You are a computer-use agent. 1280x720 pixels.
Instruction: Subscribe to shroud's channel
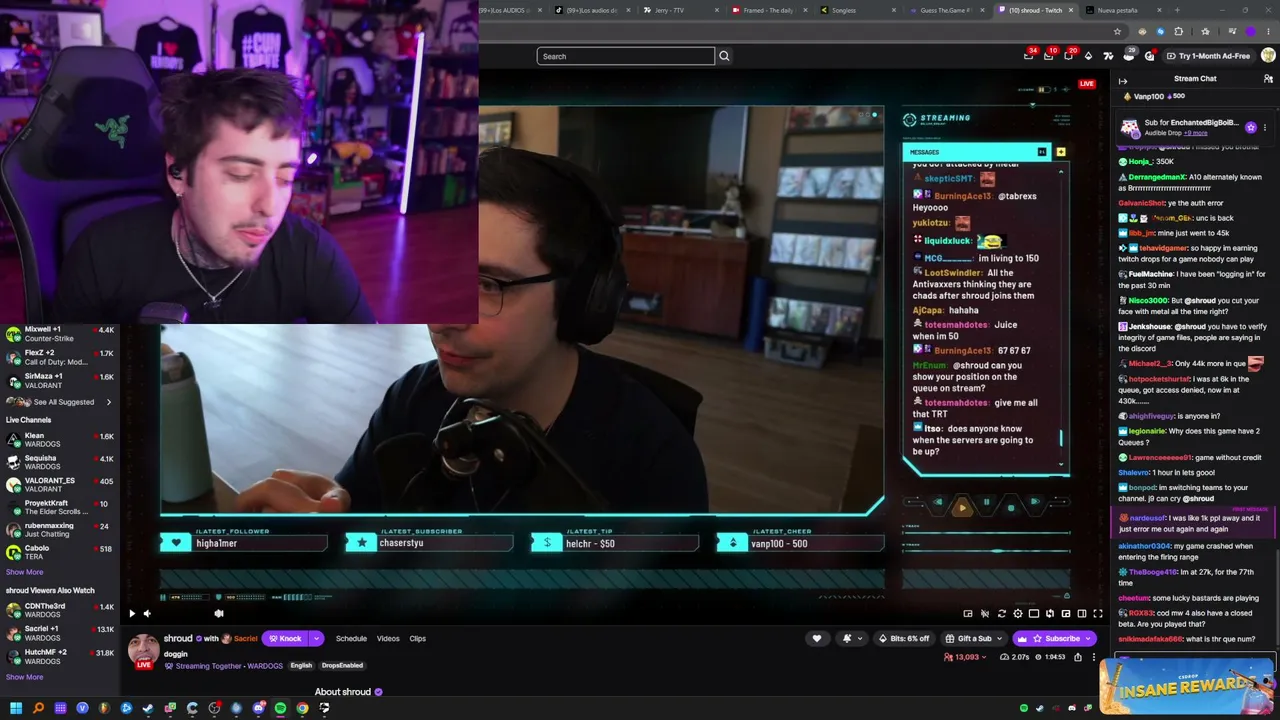click(1056, 638)
